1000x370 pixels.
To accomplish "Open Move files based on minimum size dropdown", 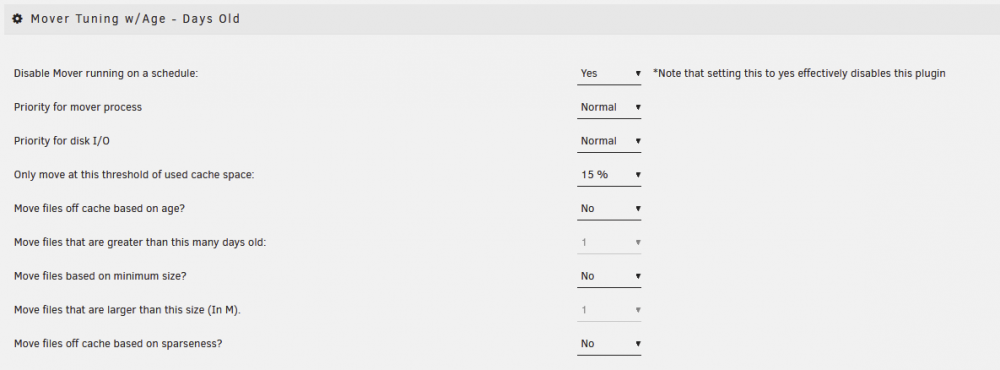I will point(609,276).
